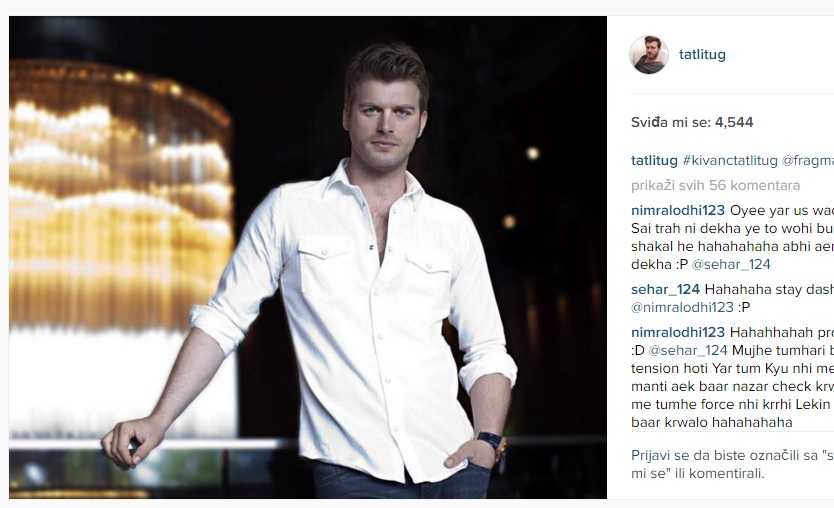Open sehar_124 username on 'Hahahaha stay' comment
This screenshot has height=508, width=834.
[x=665, y=289]
